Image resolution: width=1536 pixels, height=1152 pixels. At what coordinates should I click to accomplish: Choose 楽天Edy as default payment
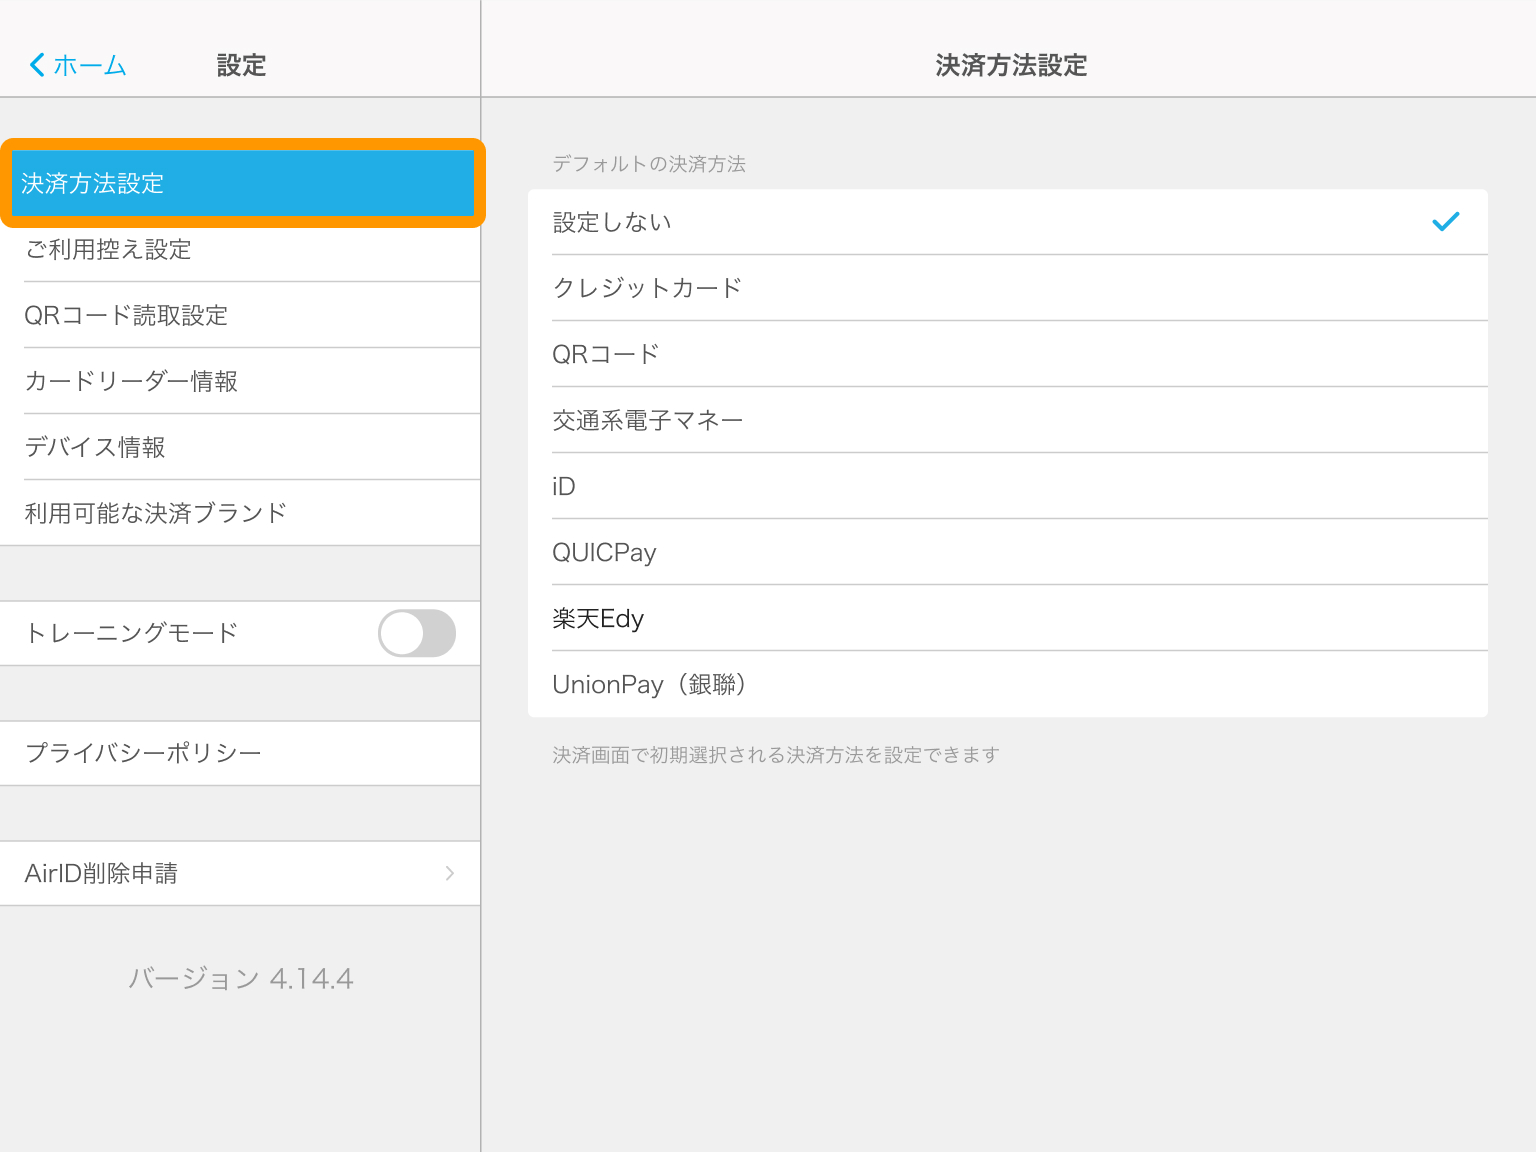coord(1008,618)
